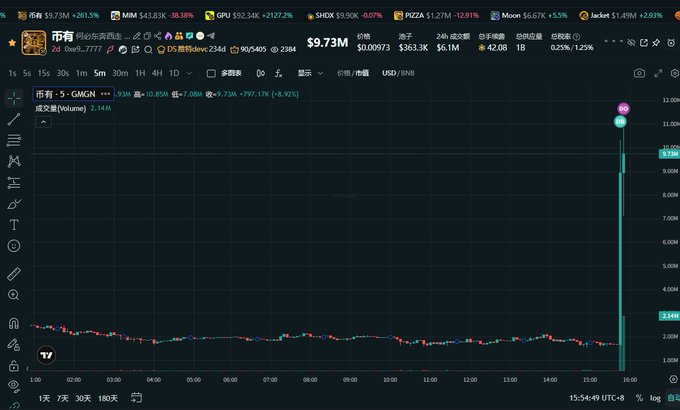Copy contract address 0xe9...7777

pyautogui.click(x=83, y=49)
